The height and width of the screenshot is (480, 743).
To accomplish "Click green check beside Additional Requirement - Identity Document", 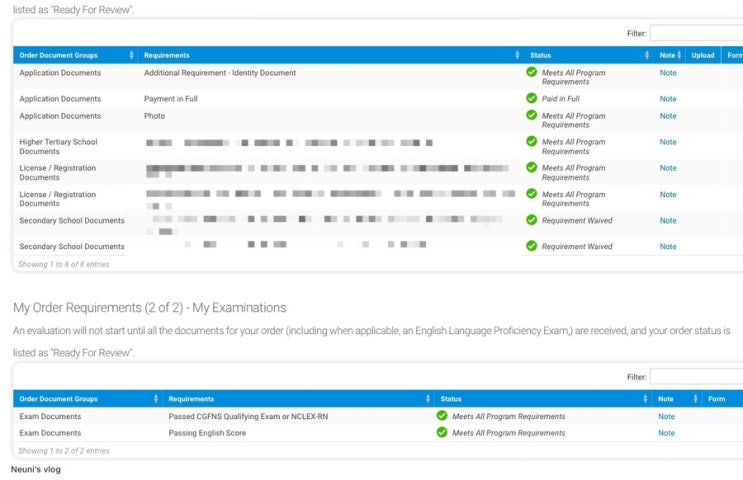I will [x=532, y=72].
